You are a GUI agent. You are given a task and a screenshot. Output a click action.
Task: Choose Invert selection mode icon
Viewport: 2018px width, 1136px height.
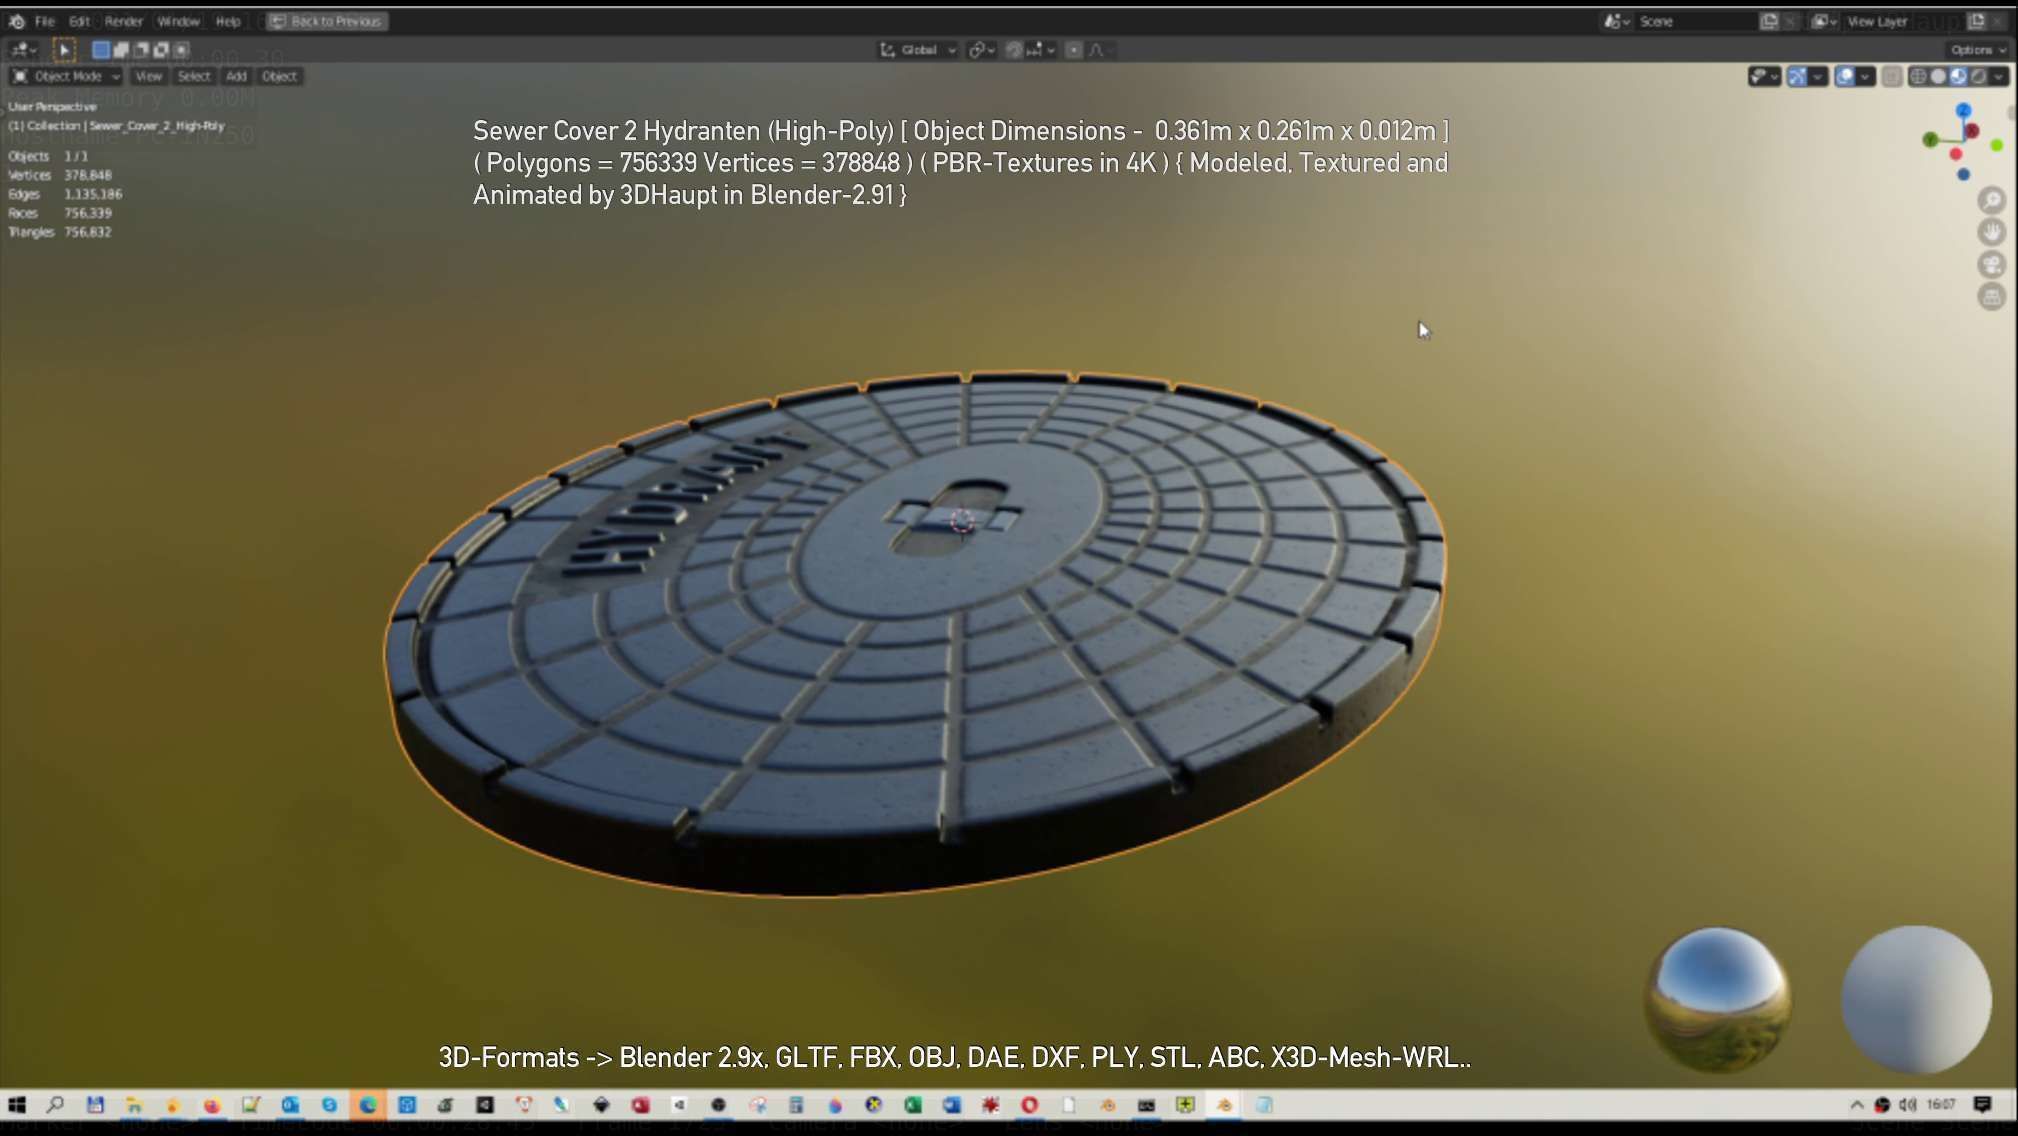pyautogui.click(x=161, y=49)
